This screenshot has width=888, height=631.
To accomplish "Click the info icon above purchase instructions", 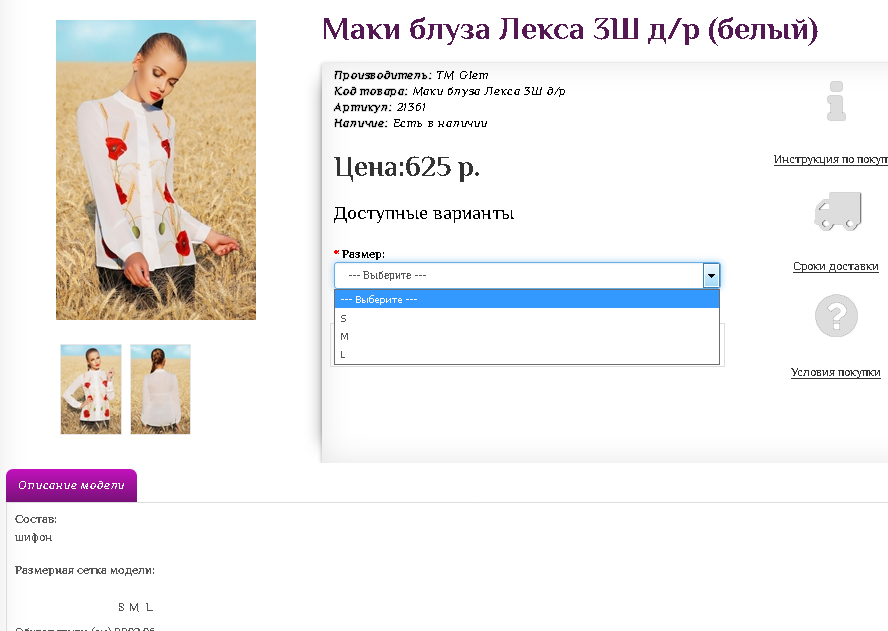I will 836,101.
